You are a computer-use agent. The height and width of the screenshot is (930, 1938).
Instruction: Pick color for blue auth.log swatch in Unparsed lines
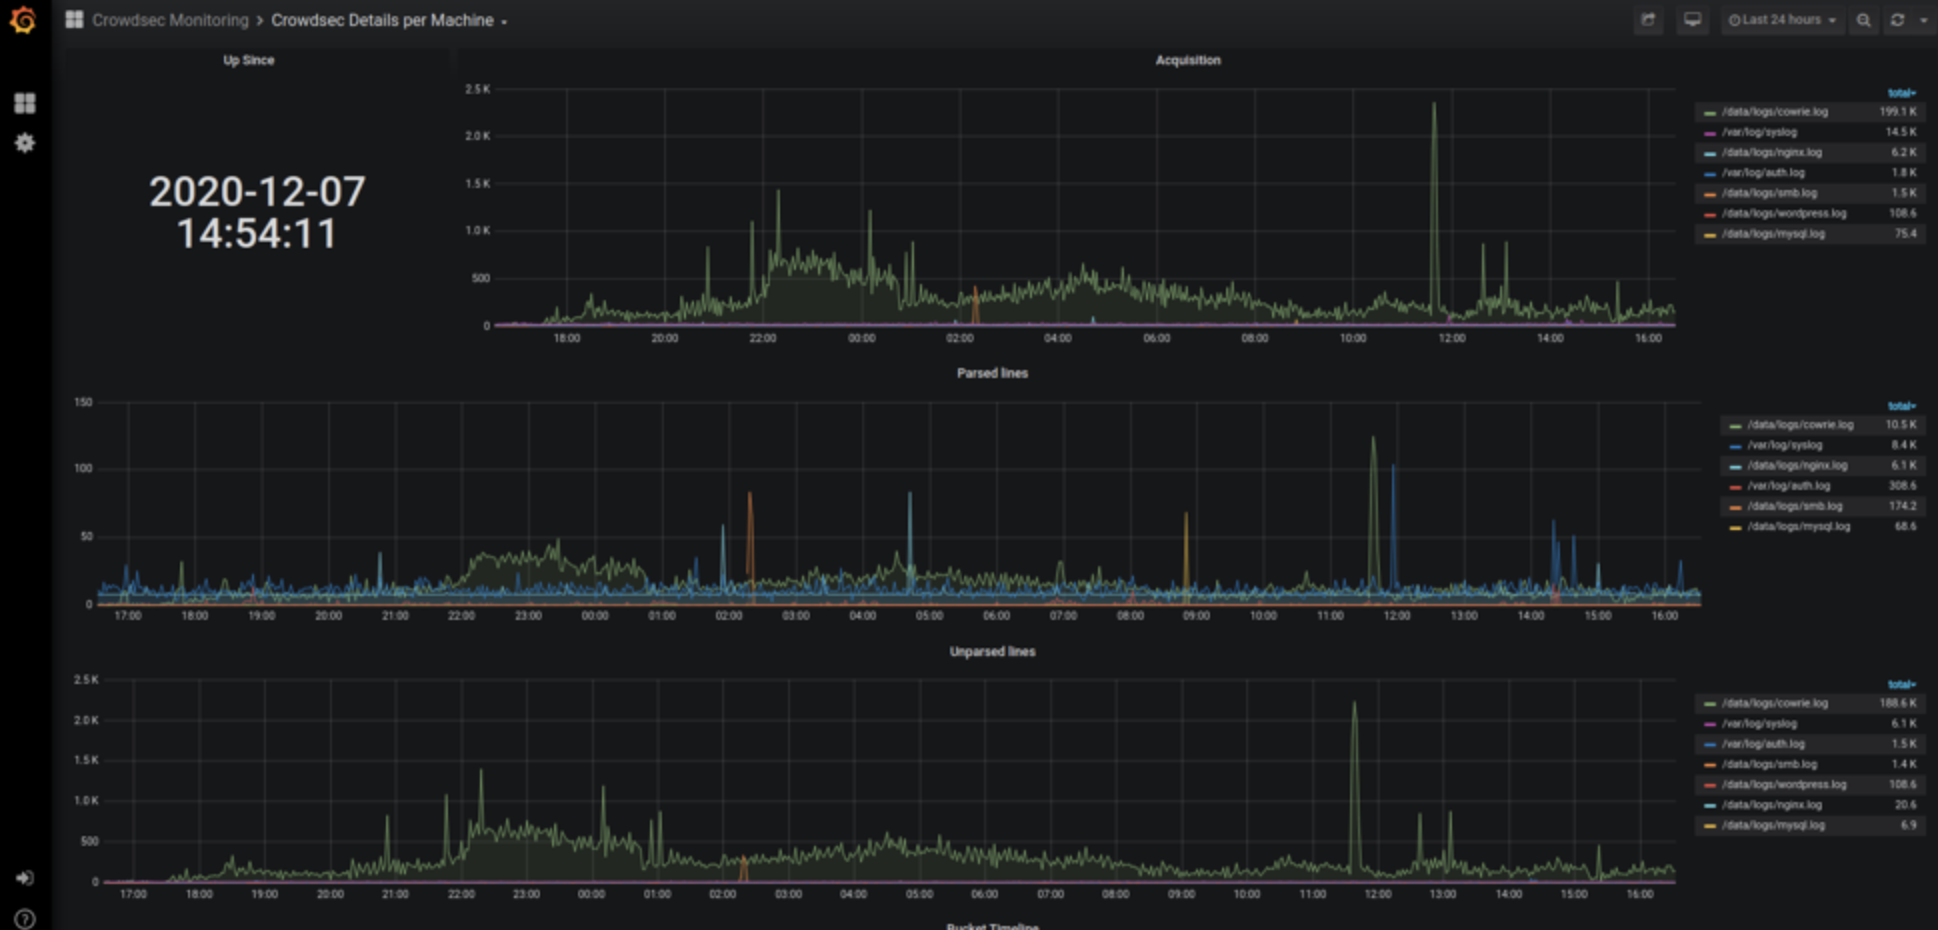coord(1710,745)
